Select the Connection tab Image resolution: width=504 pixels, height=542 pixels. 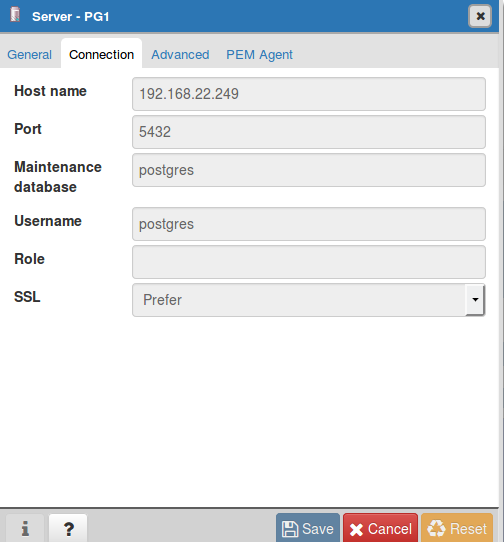point(101,54)
